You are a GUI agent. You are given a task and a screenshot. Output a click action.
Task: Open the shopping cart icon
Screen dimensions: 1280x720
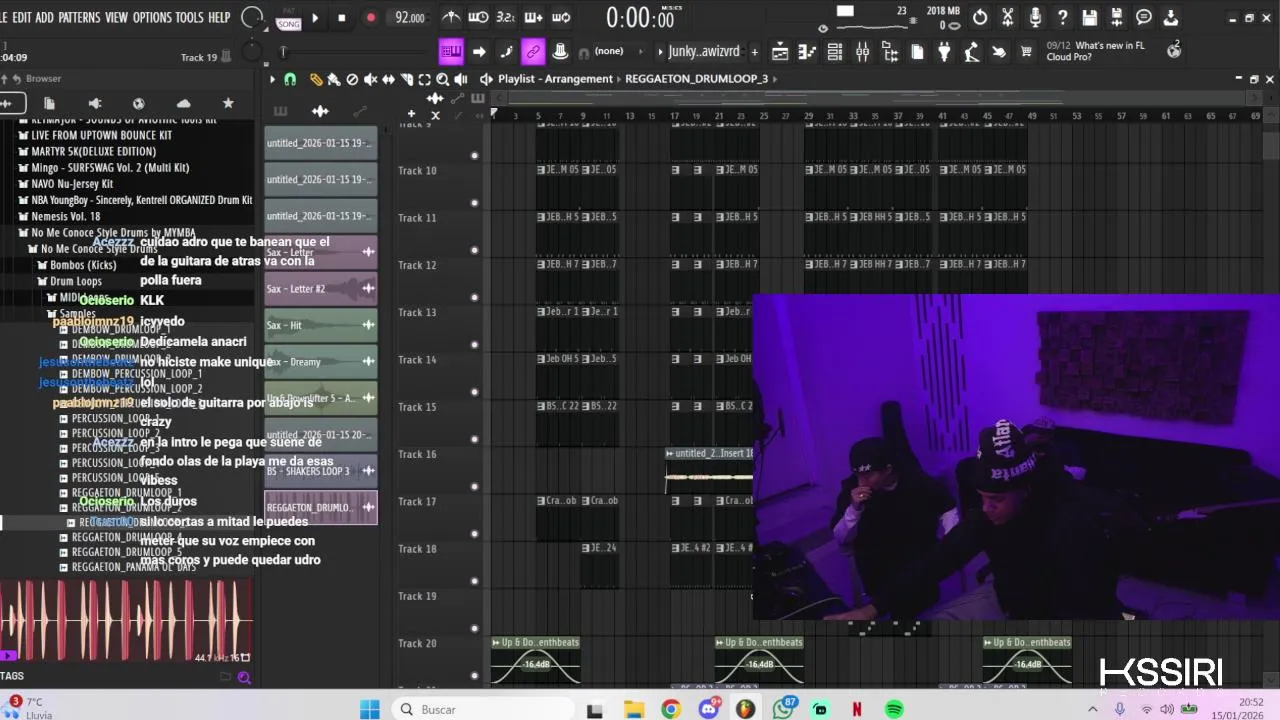click(1026, 52)
